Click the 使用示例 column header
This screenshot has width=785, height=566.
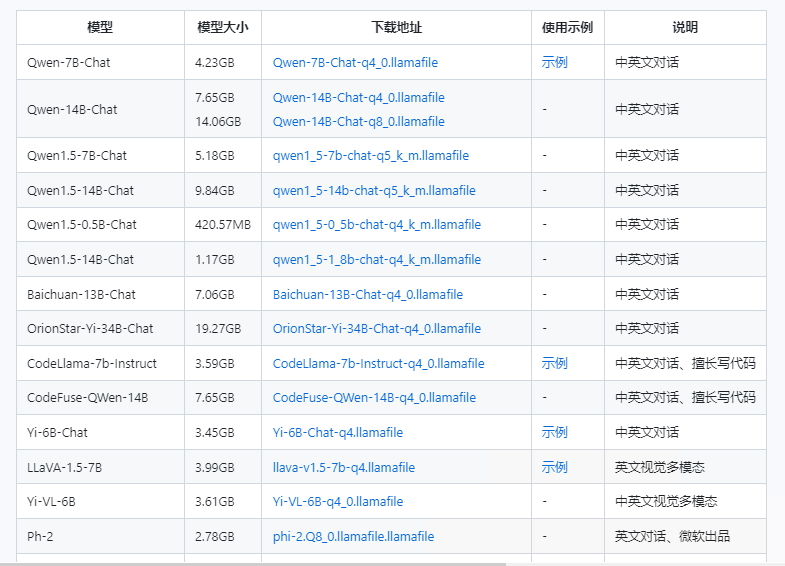568,28
